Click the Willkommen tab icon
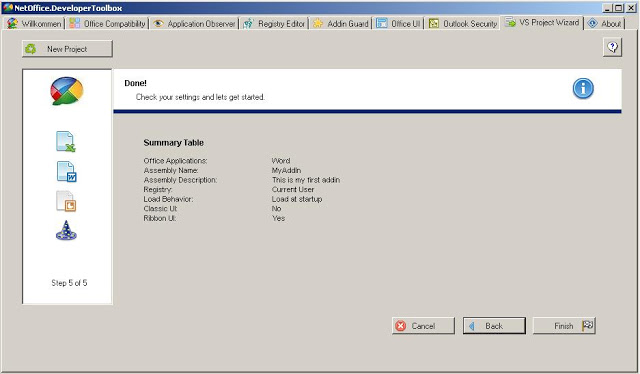The height and width of the screenshot is (374, 640). coord(12,23)
